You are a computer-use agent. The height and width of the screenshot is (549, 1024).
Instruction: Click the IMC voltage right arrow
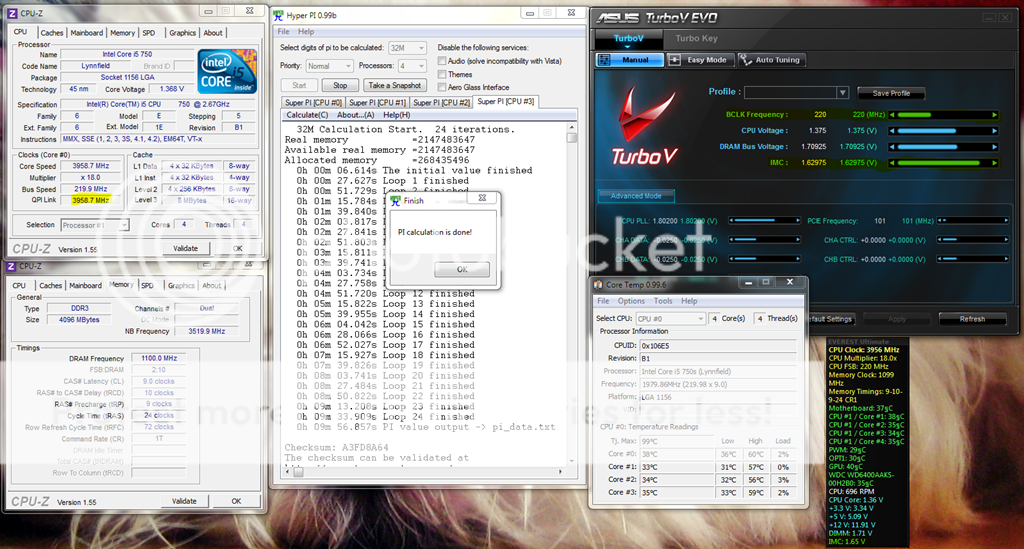pyautogui.click(x=994, y=161)
